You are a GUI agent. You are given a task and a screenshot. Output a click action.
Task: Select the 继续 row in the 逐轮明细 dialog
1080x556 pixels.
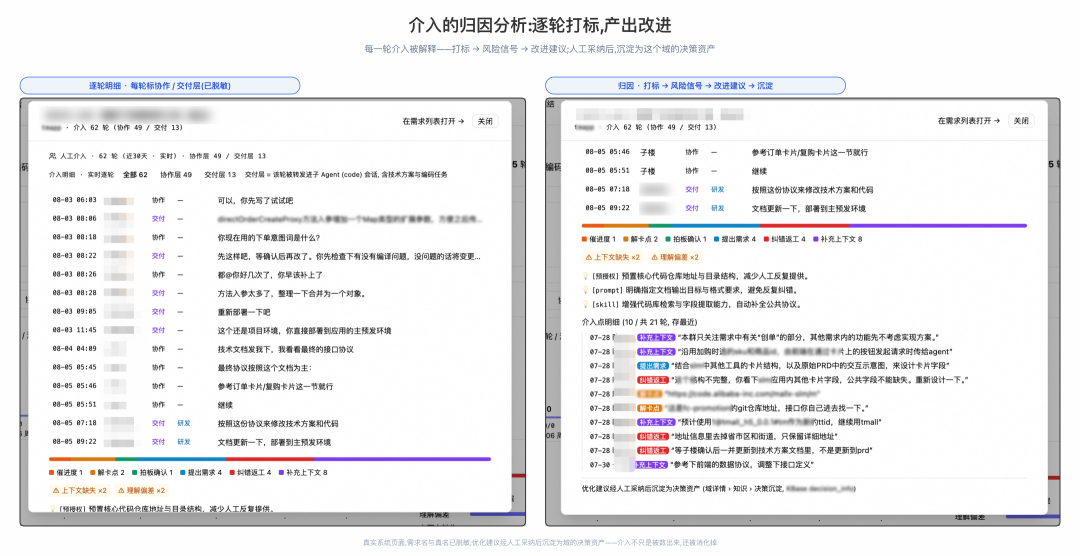point(270,405)
